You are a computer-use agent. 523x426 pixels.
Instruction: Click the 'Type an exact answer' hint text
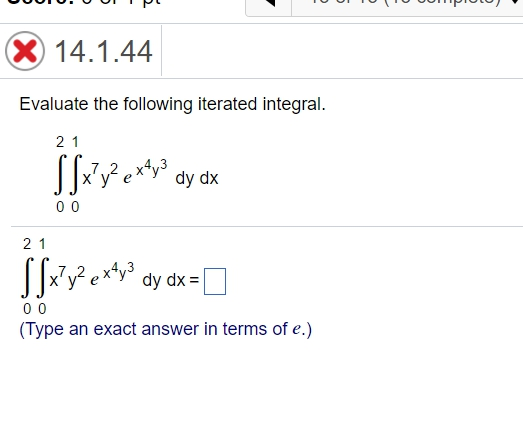pyautogui.click(x=165, y=329)
